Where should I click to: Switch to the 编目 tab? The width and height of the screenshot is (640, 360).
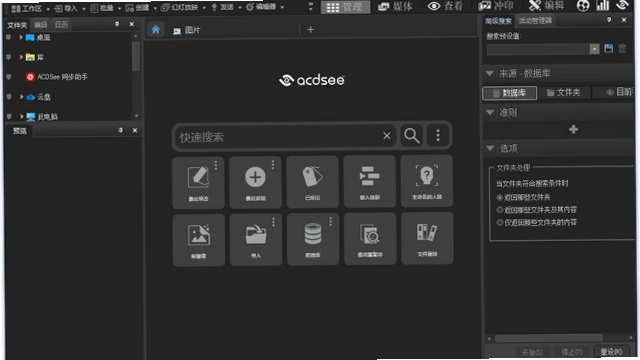40,25
